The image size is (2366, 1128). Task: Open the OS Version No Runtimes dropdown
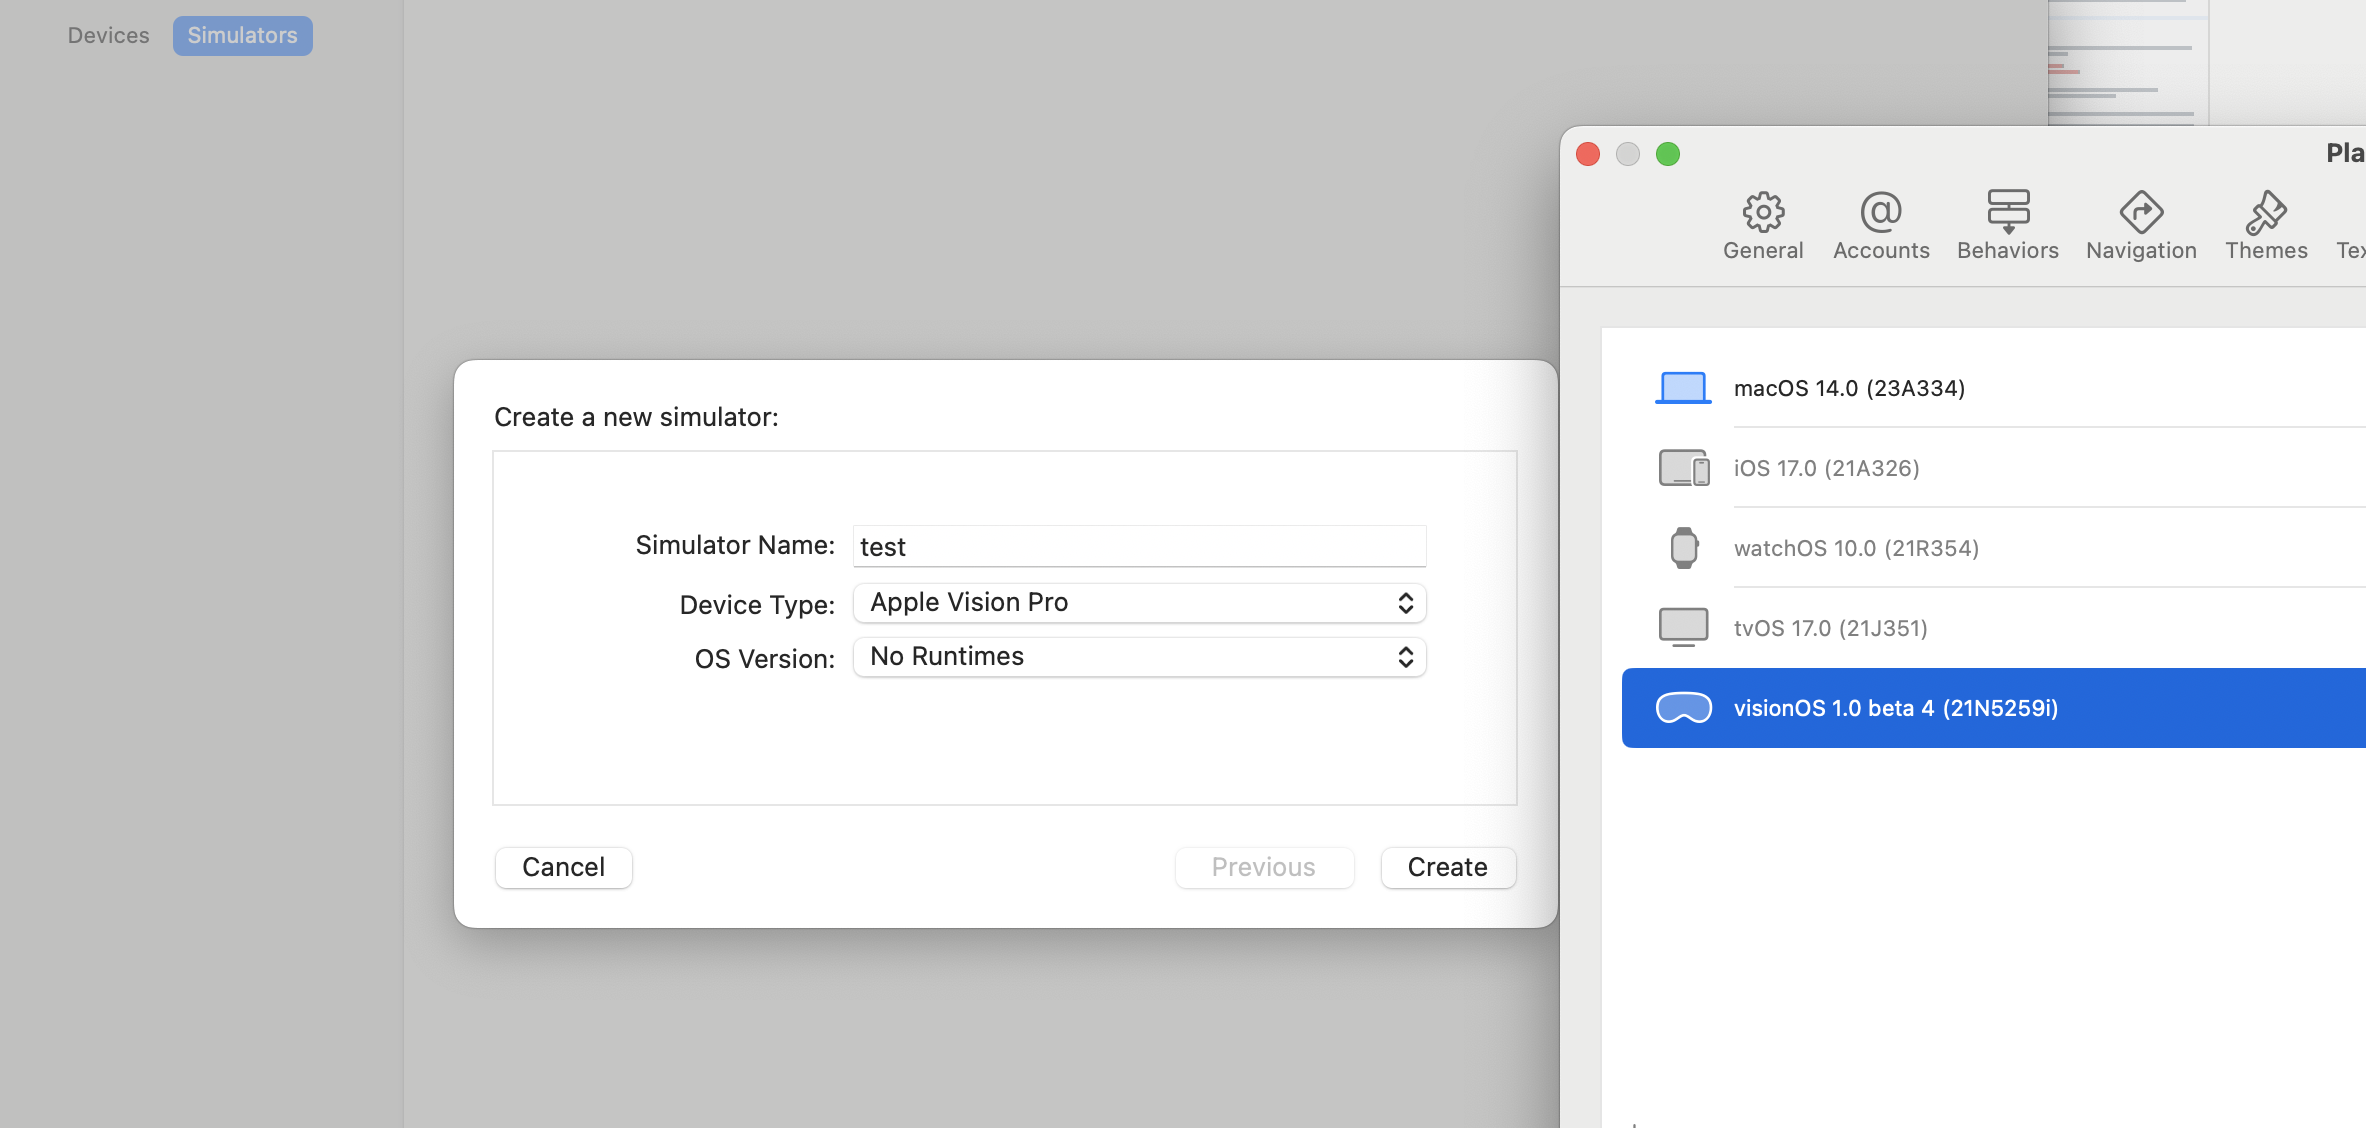pos(1139,657)
